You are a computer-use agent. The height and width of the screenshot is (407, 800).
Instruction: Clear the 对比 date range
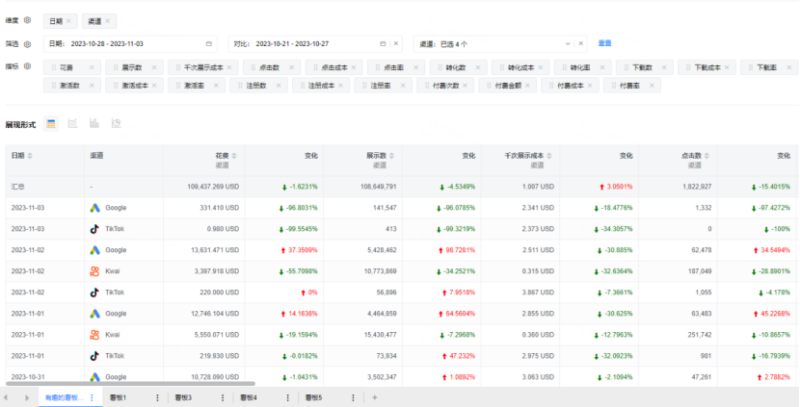pos(395,44)
